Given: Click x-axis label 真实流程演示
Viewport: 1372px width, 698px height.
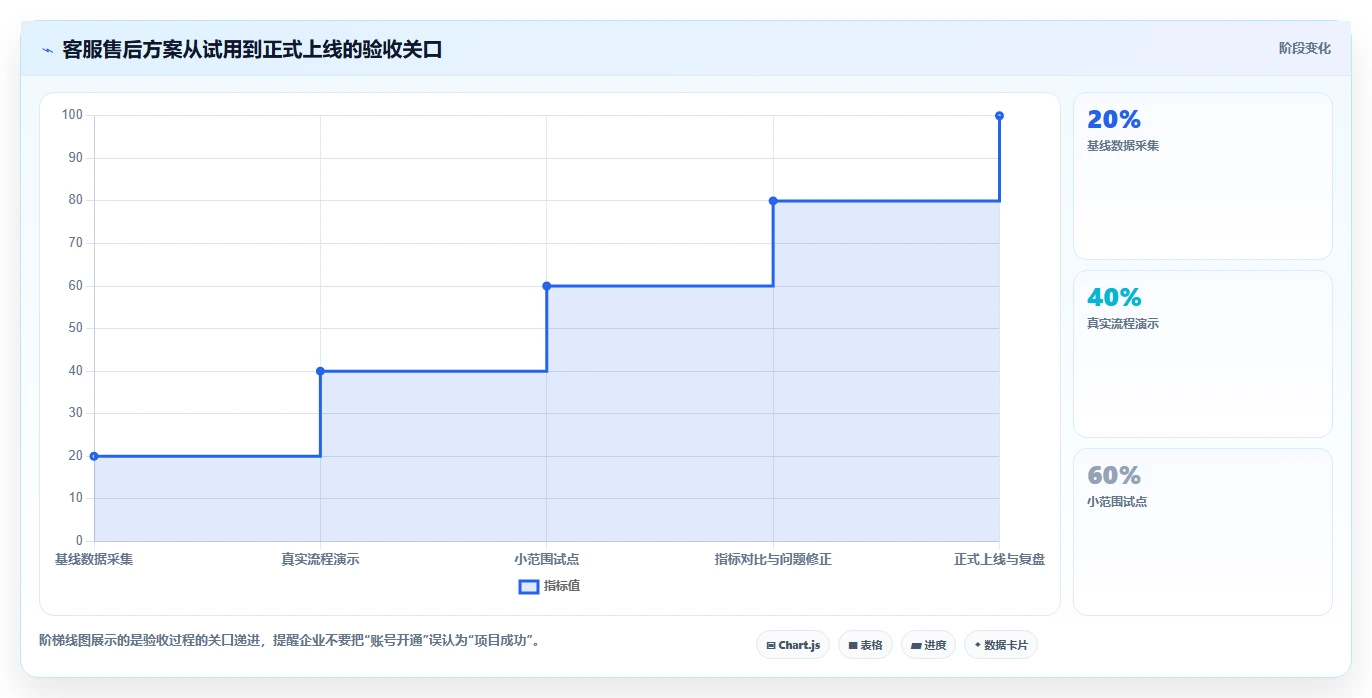Looking at the screenshot, I should point(320,560).
